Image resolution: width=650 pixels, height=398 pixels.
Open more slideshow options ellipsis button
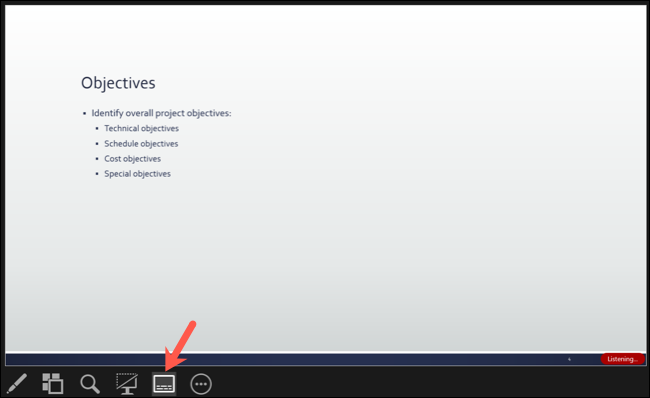click(201, 384)
